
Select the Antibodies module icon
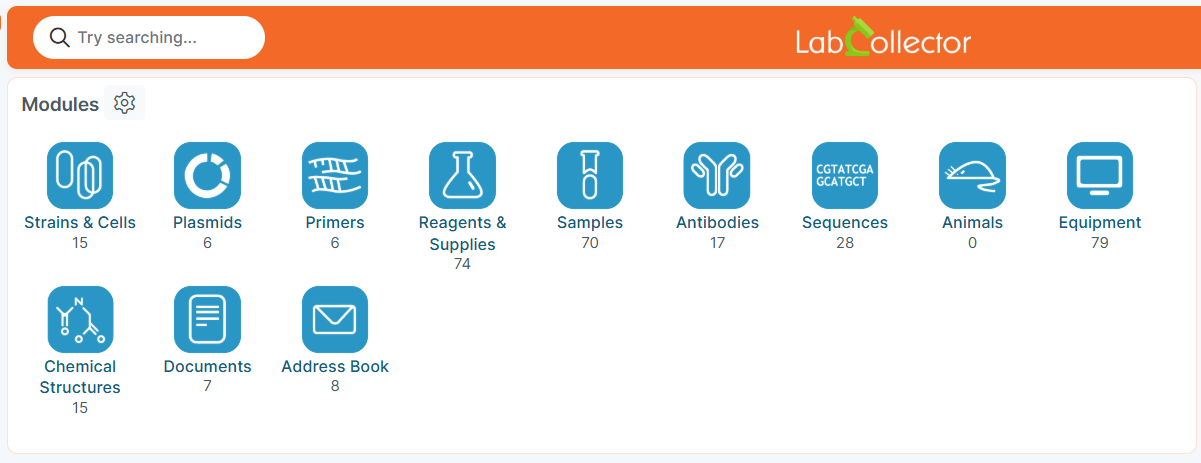[x=717, y=175]
